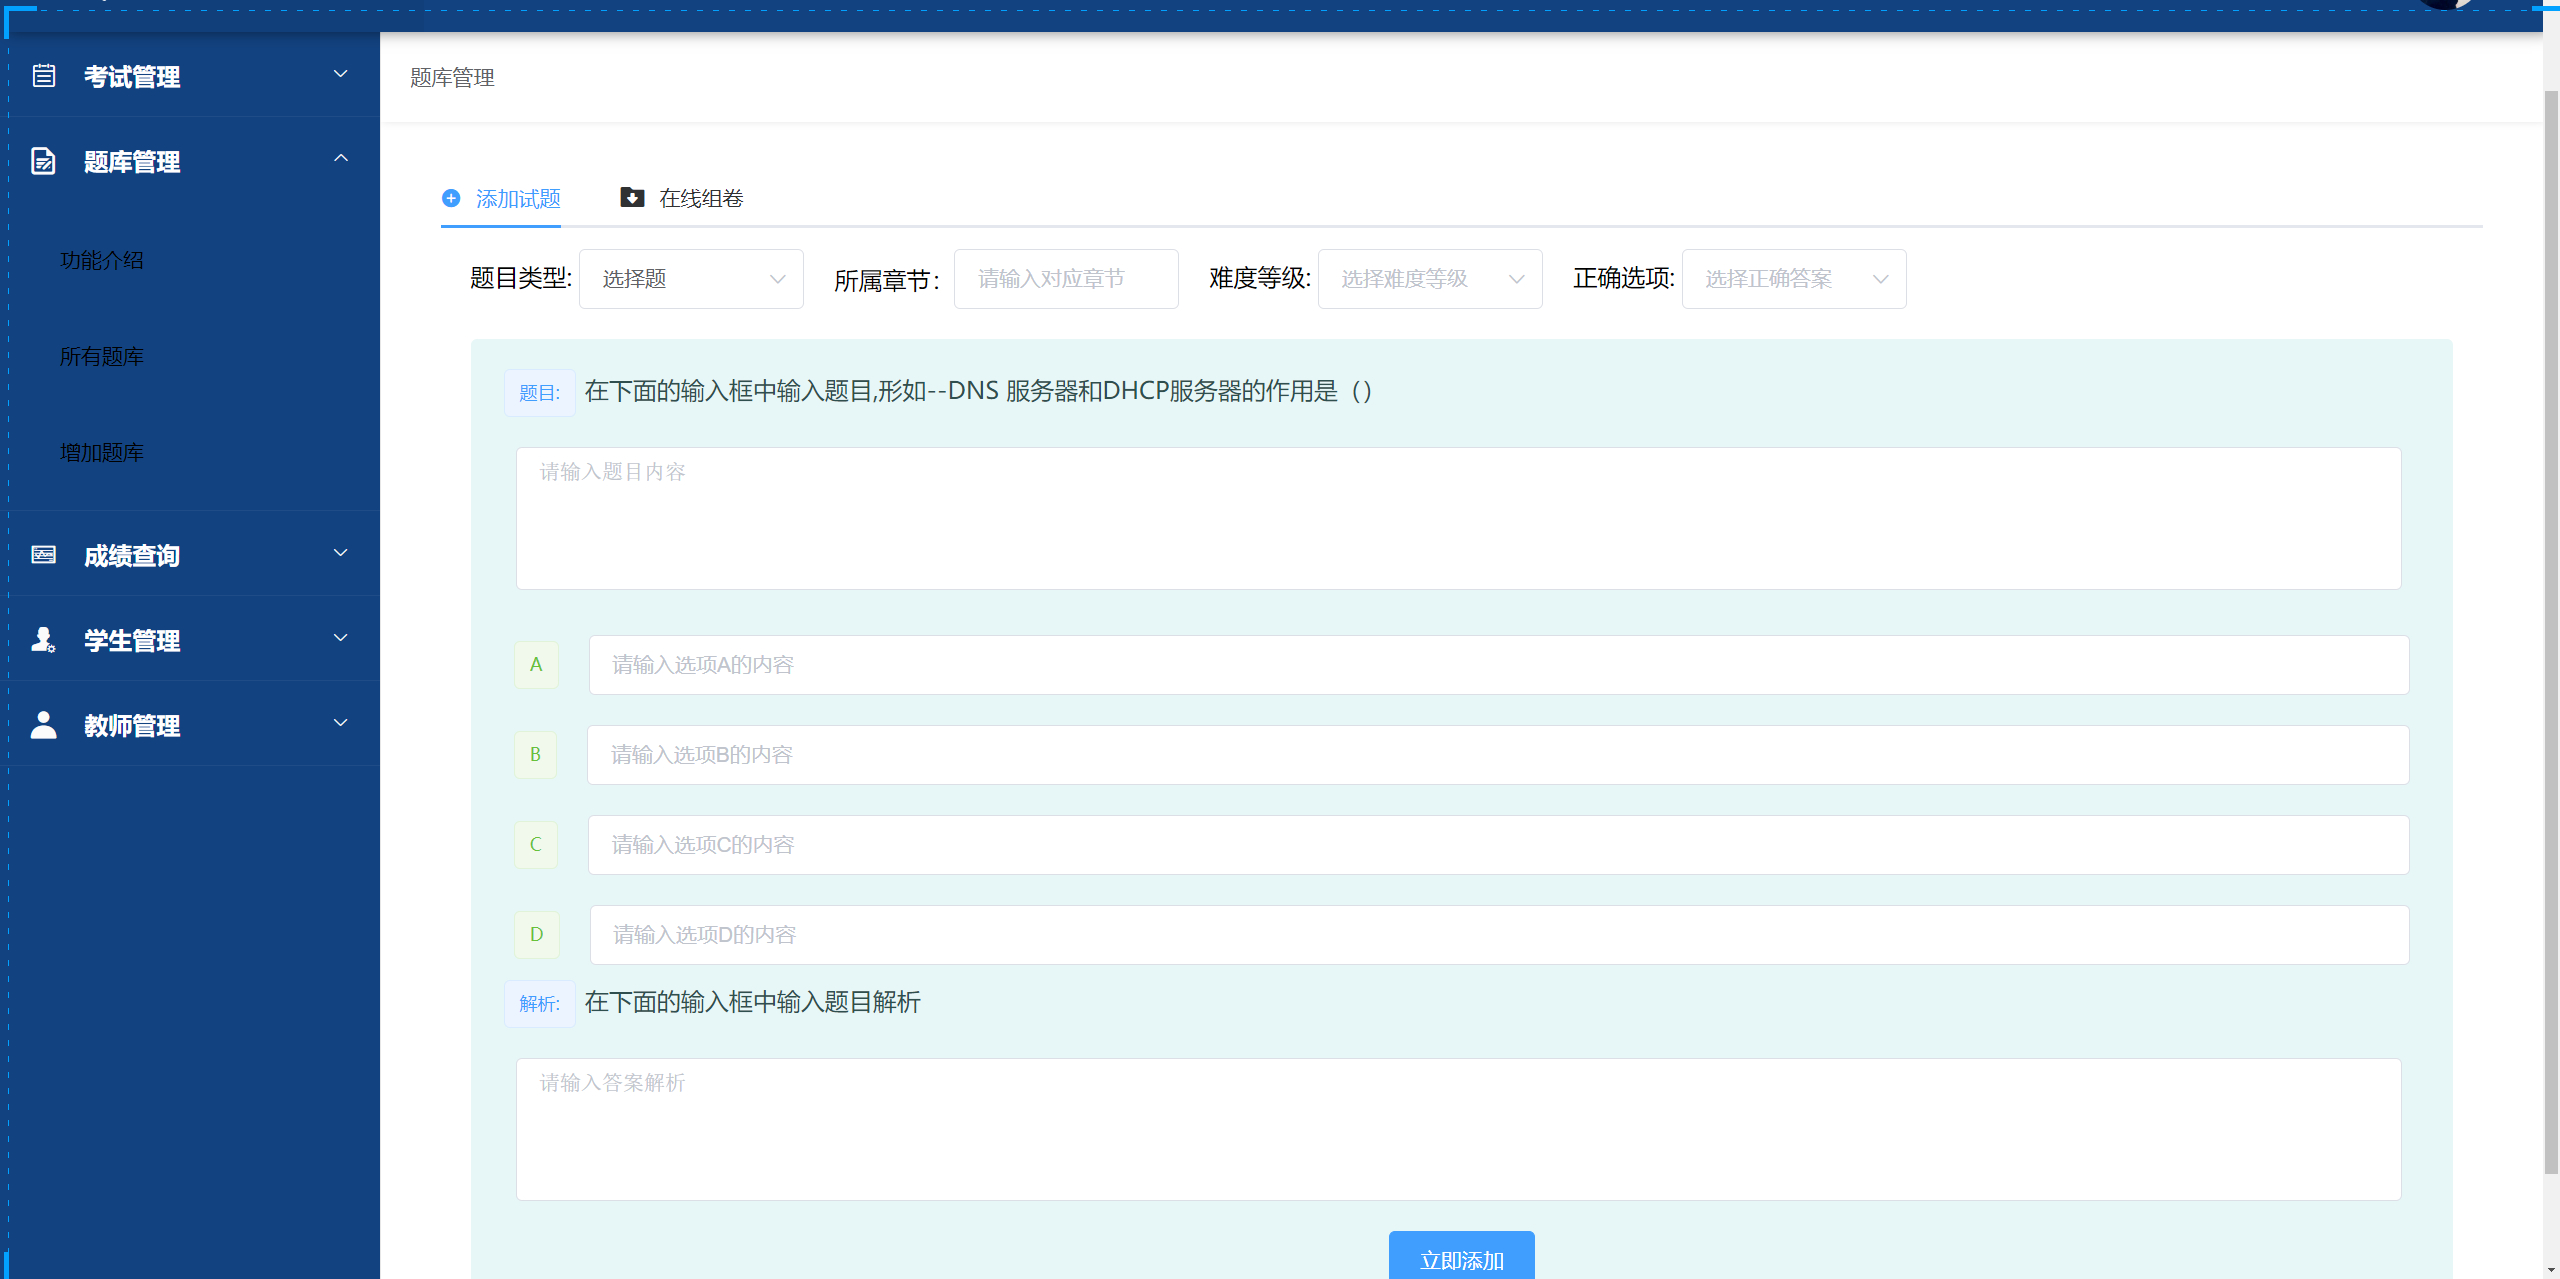Click the 立即添加 submit button
The image size is (2560, 1279).
click(x=1461, y=1258)
